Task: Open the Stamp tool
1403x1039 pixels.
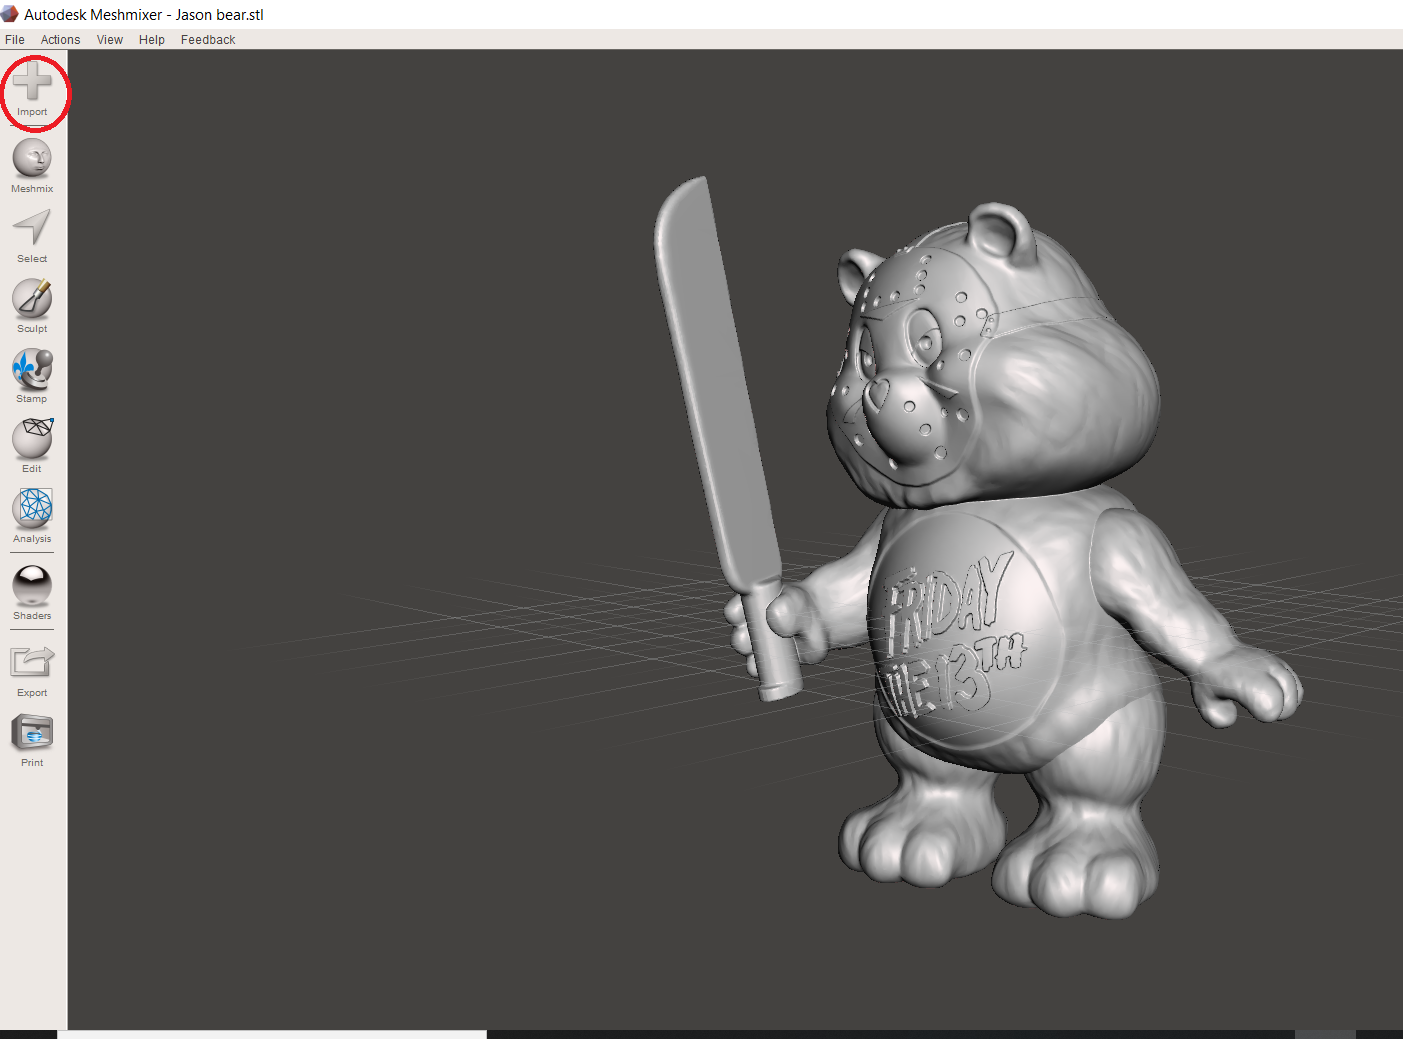Action: point(32,369)
